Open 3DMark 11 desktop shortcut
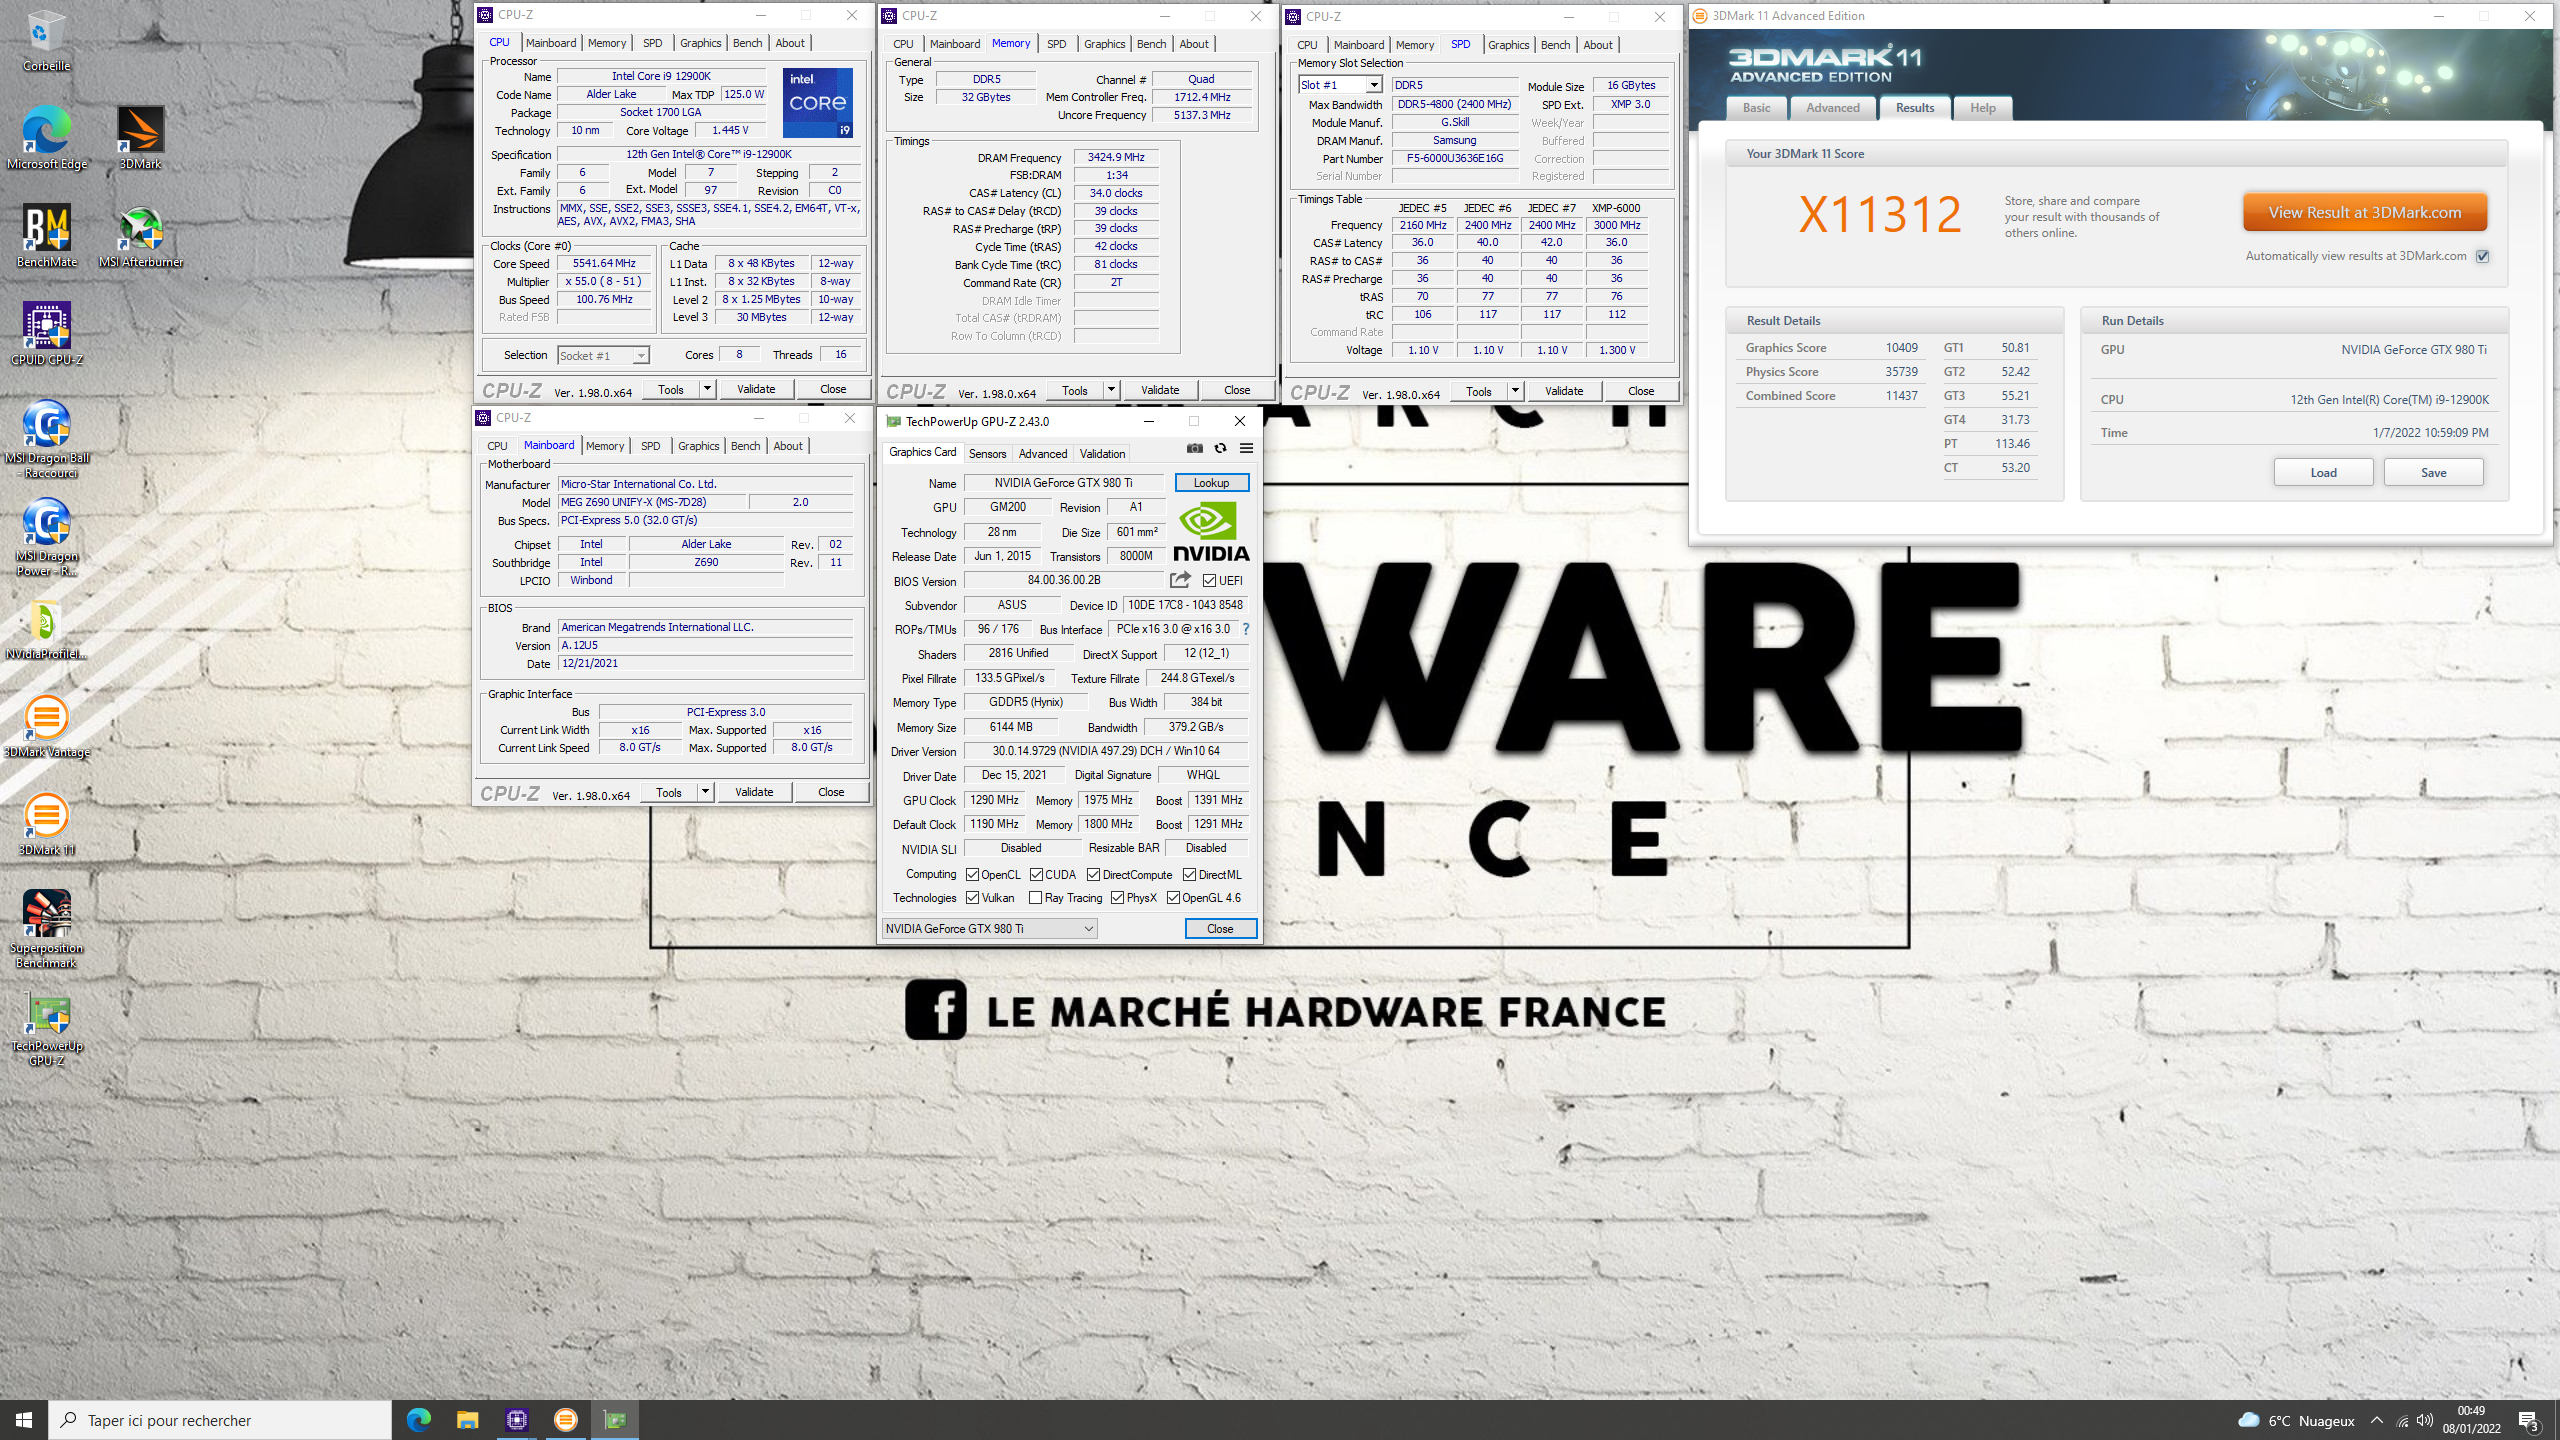 coord(46,824)
